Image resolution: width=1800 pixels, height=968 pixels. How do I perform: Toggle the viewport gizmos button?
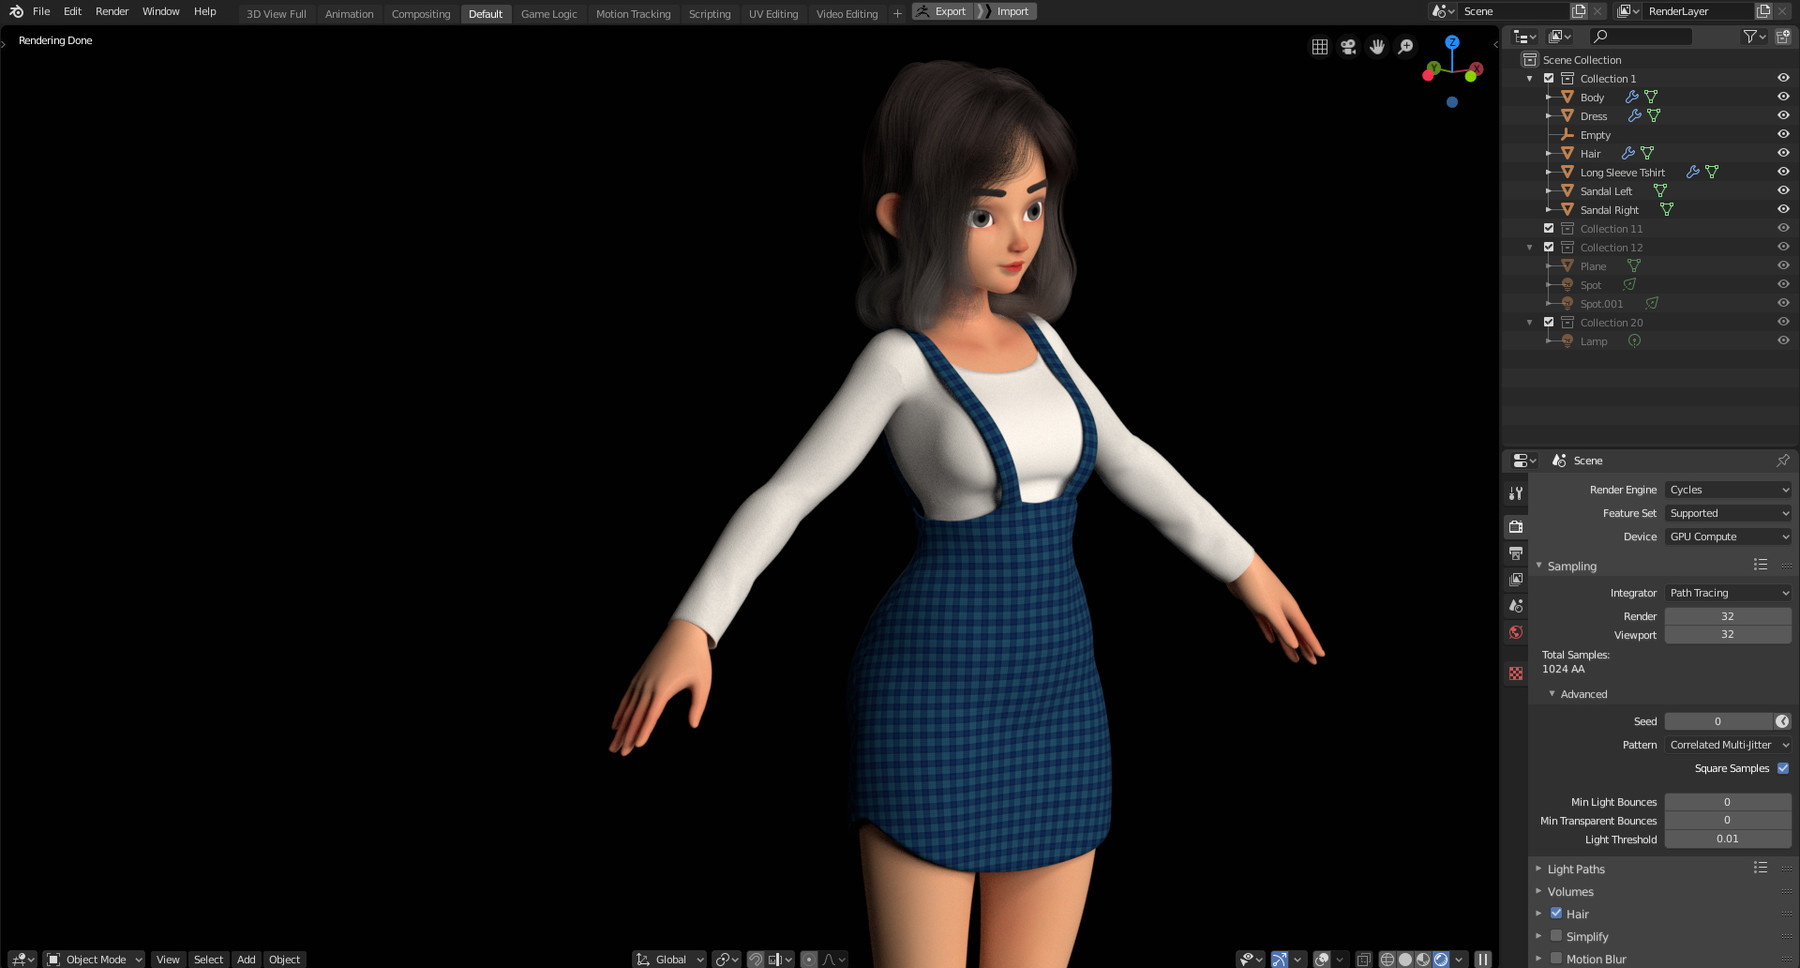[1280, 959]
